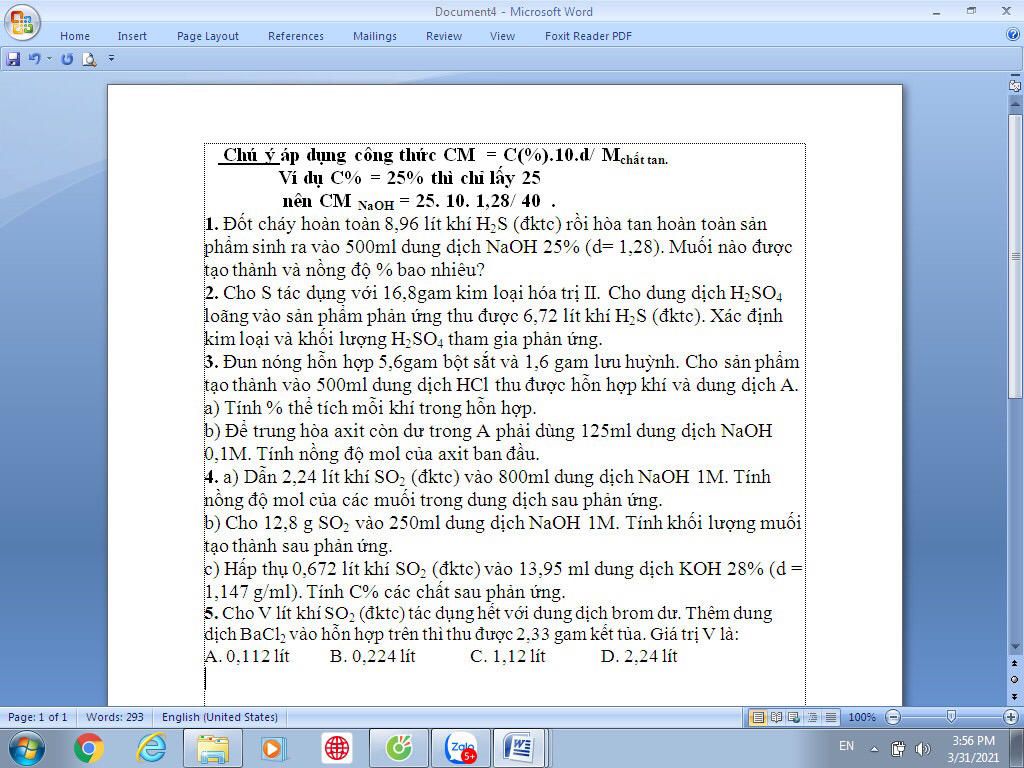Open the Office button menu

22,24
